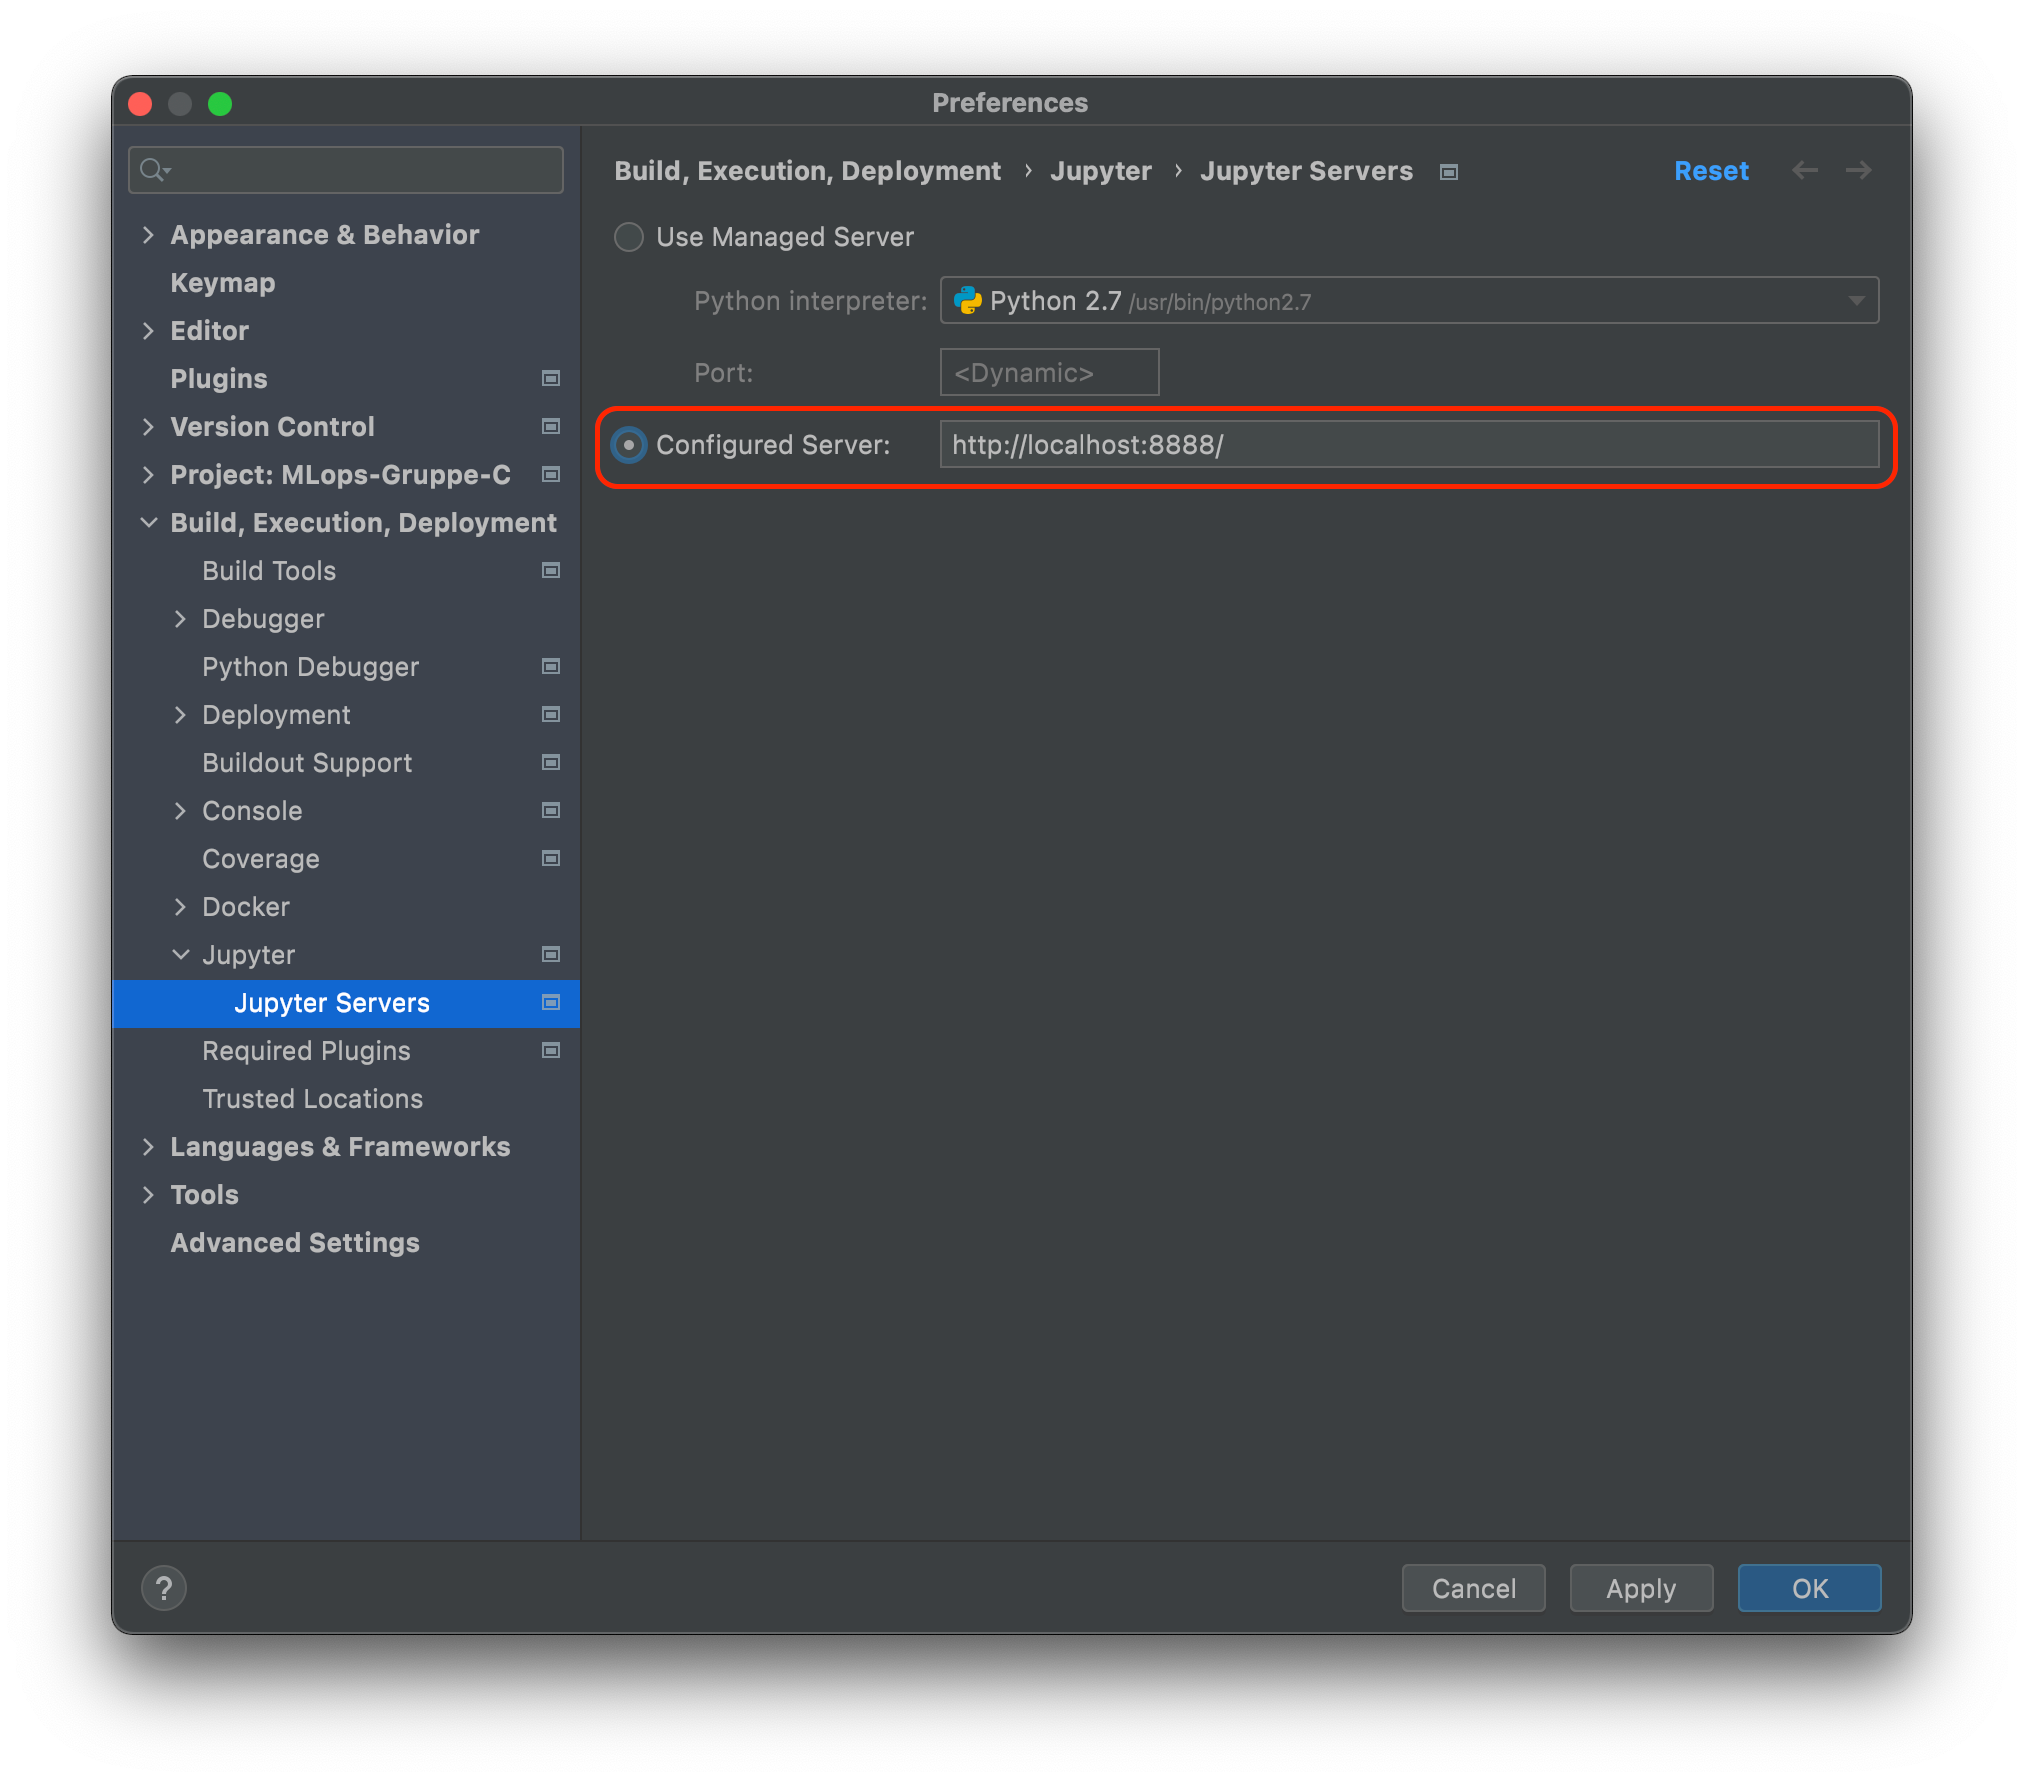The width and height of the screenshot is (2024, 1782).
Task: Open the Python interpreter dropdown
Action: point(1856,301)
